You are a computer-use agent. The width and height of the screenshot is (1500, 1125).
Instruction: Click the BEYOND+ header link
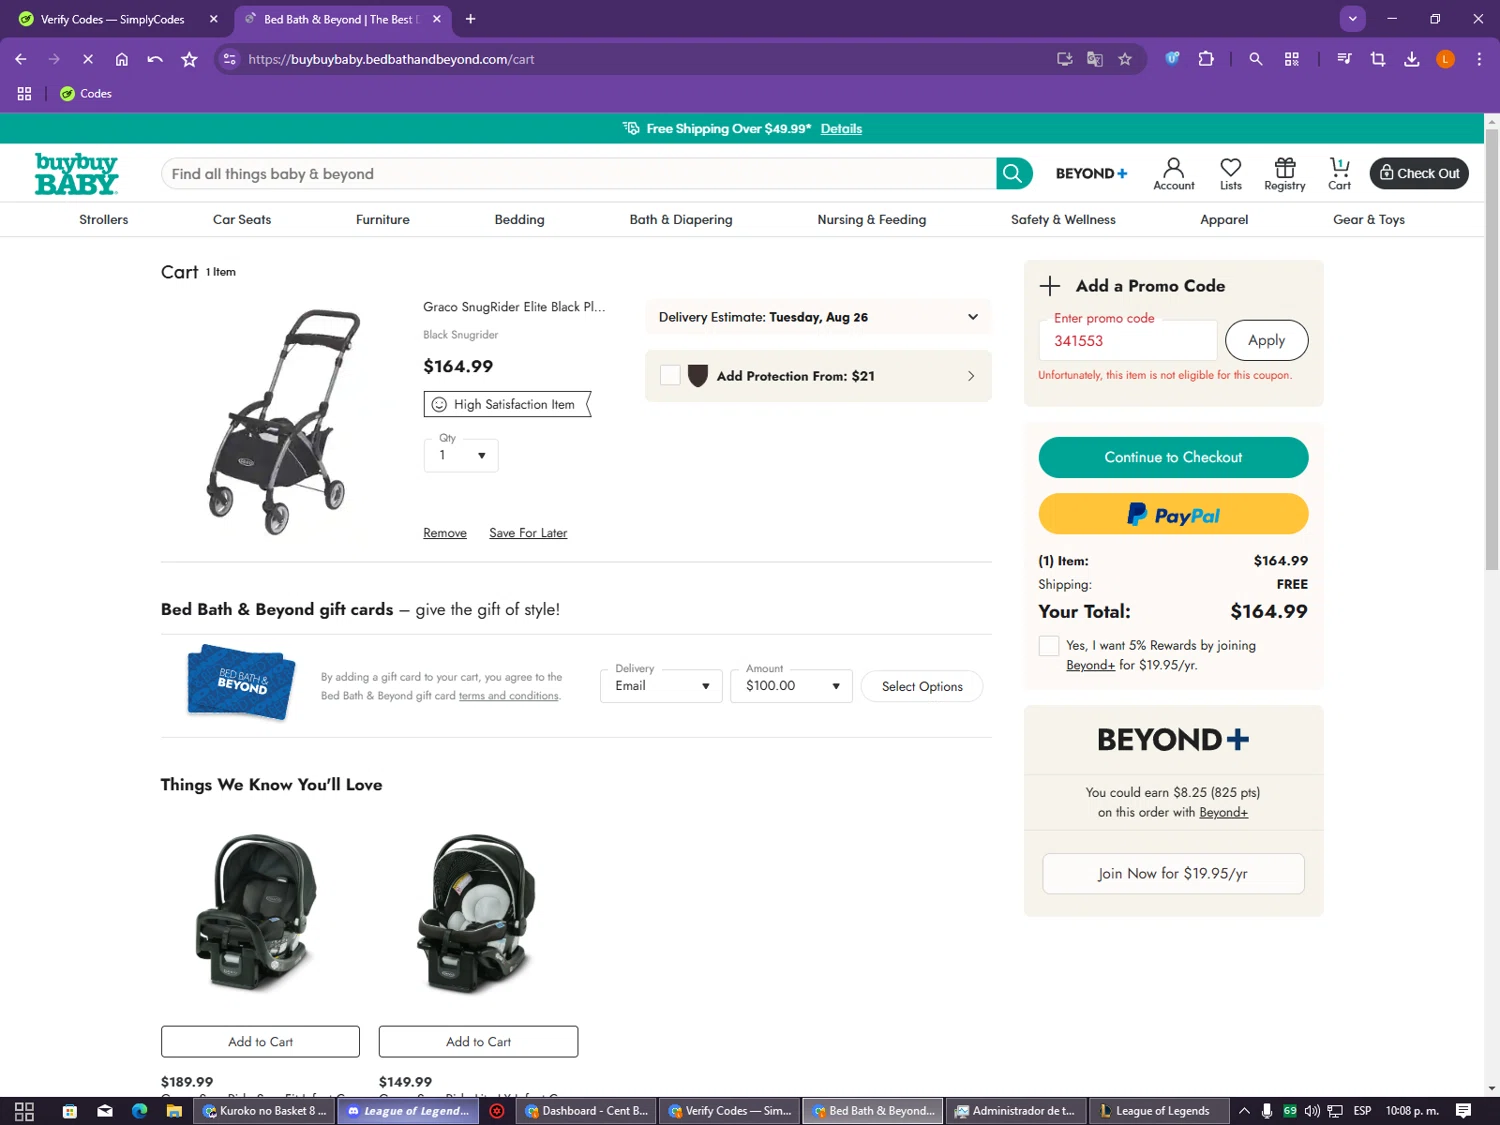tap(1091, 174)
